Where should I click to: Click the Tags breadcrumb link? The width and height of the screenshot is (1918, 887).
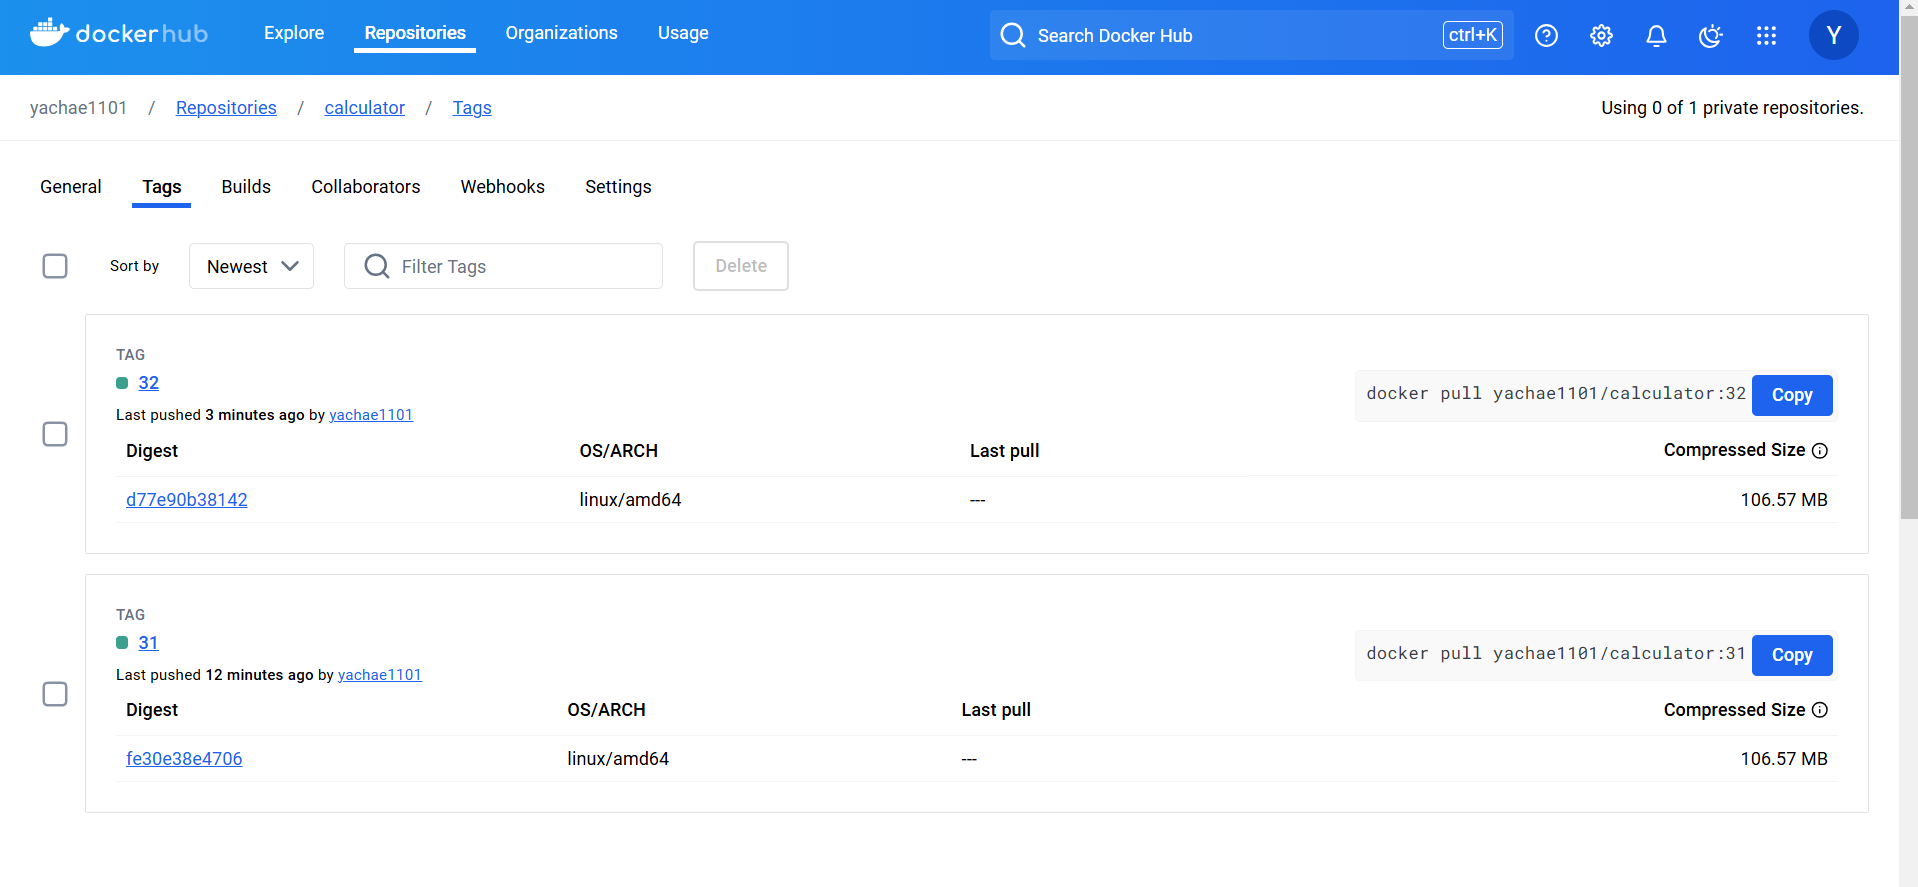[x=472, y=108]
